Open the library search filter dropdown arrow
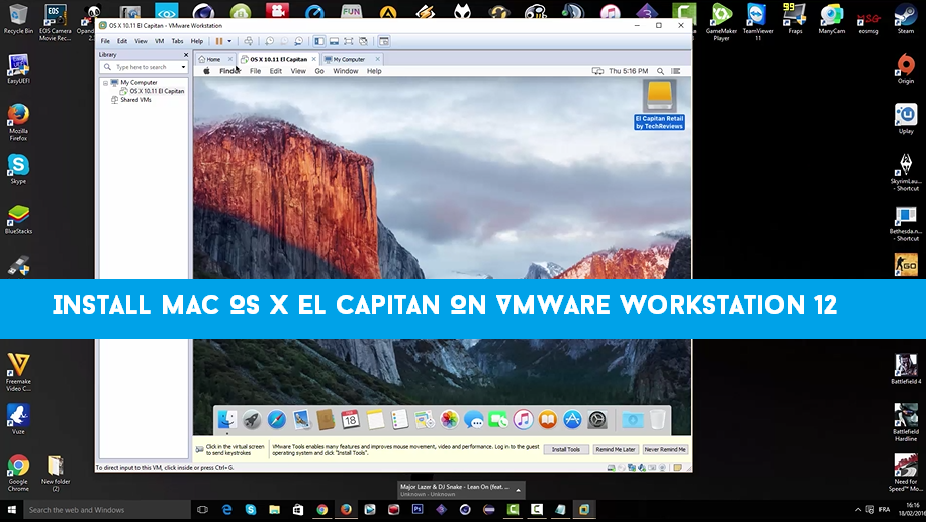This screenshot has width=926, height=522. point(183,67)
